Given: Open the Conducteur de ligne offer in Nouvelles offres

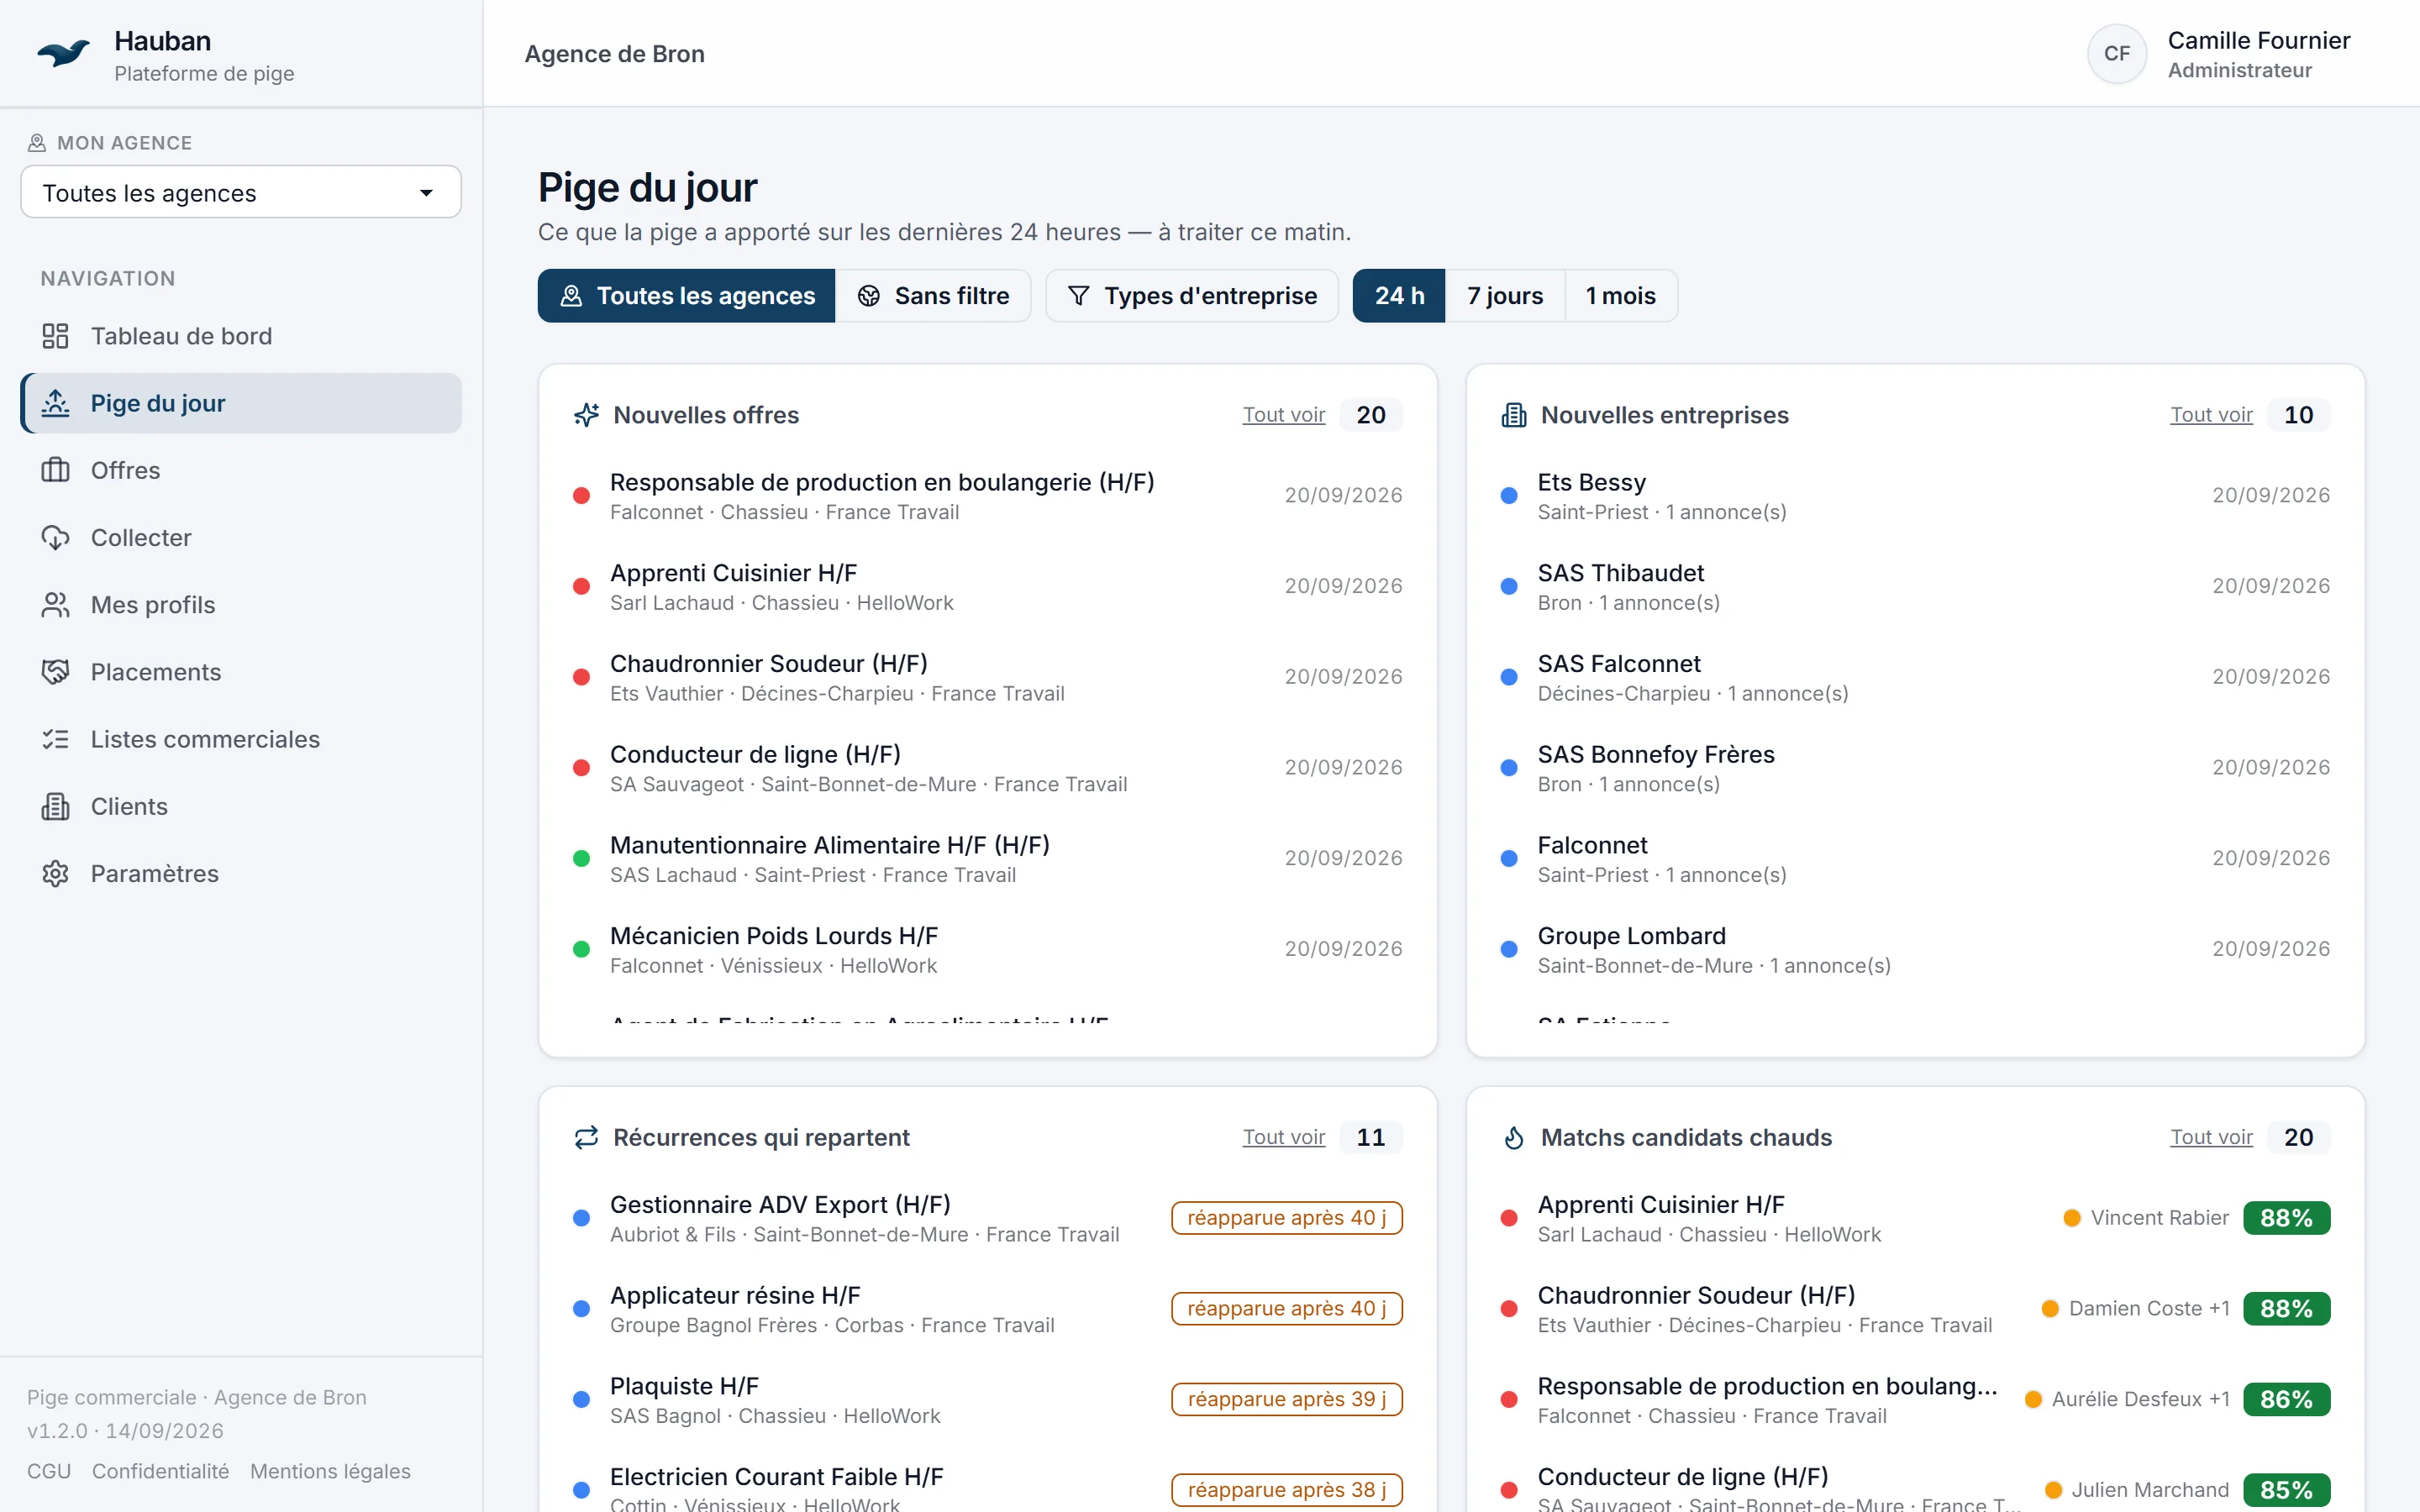Looking at the screenshot, I should point(987,768).
